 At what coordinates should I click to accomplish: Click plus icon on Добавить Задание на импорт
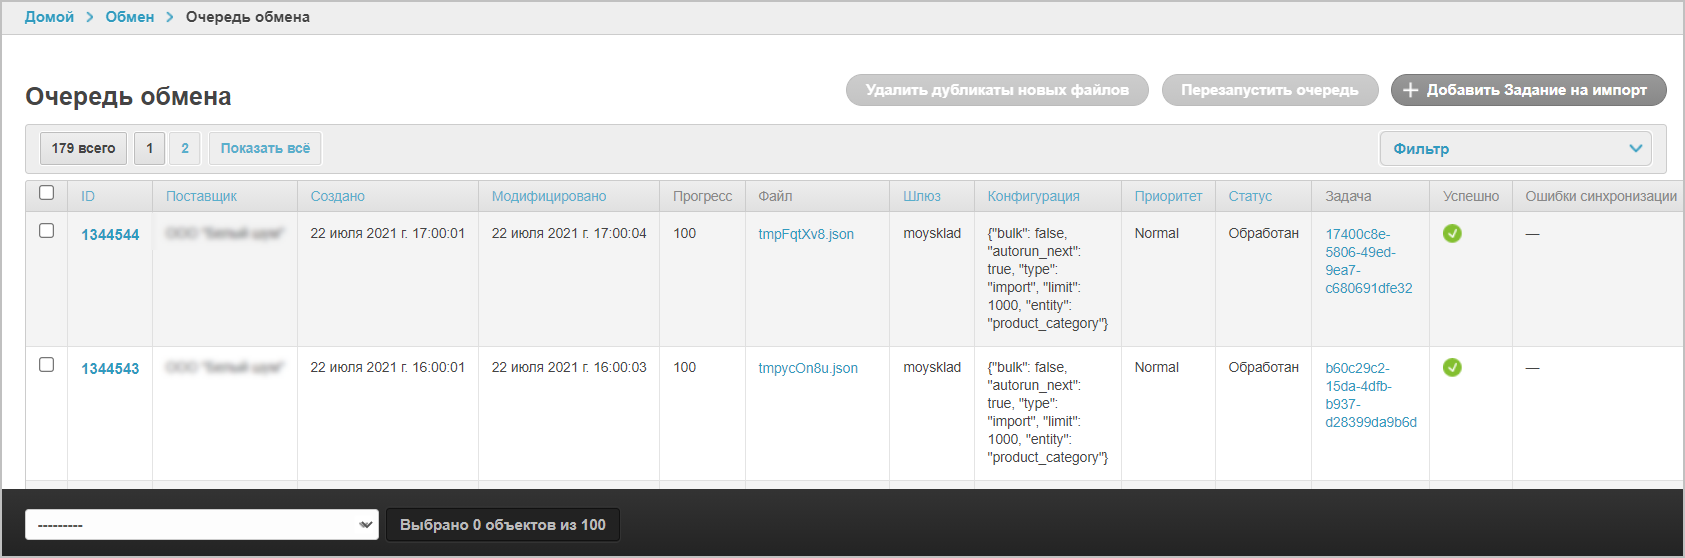click(x=1410, y=90)
